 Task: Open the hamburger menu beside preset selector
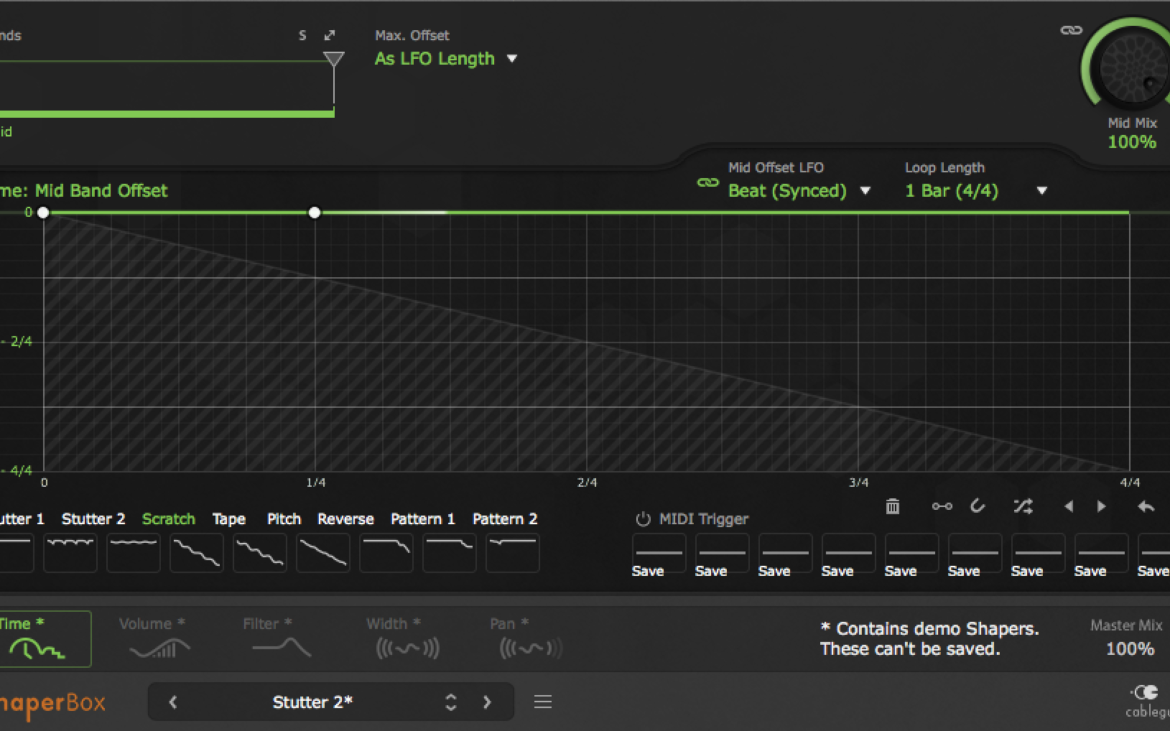click(543, 702)
